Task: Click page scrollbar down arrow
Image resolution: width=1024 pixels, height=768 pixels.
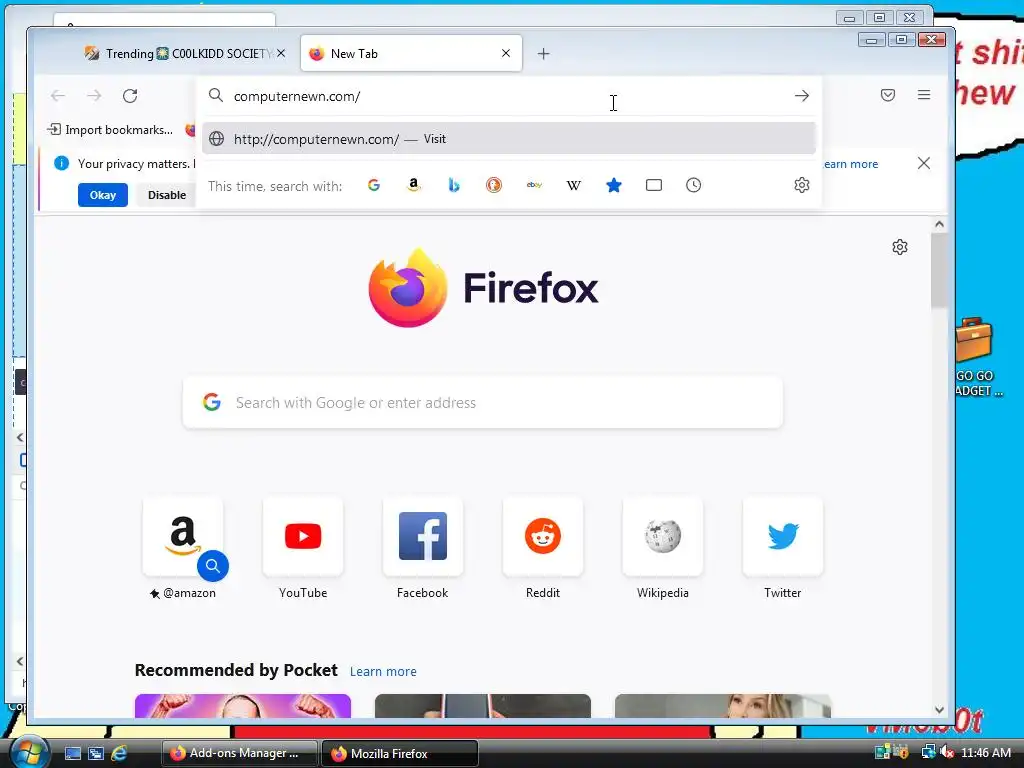Action: pos(939,710)
